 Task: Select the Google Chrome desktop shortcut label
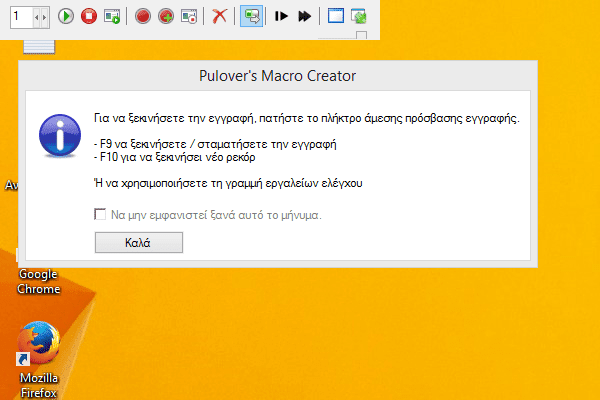(x=38, y=281)
